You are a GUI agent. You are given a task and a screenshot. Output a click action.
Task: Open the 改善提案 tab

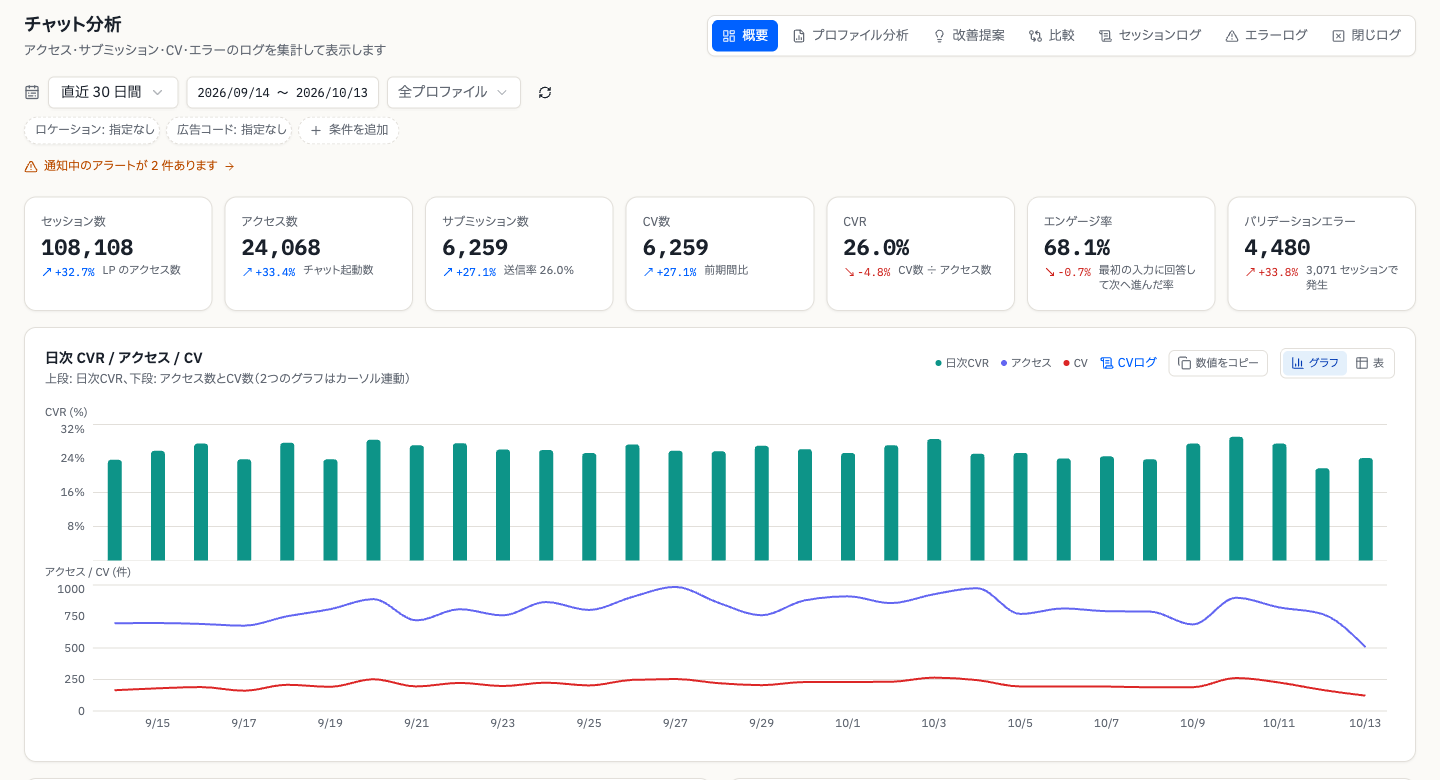pyautogui.click(x=968, y=36)
